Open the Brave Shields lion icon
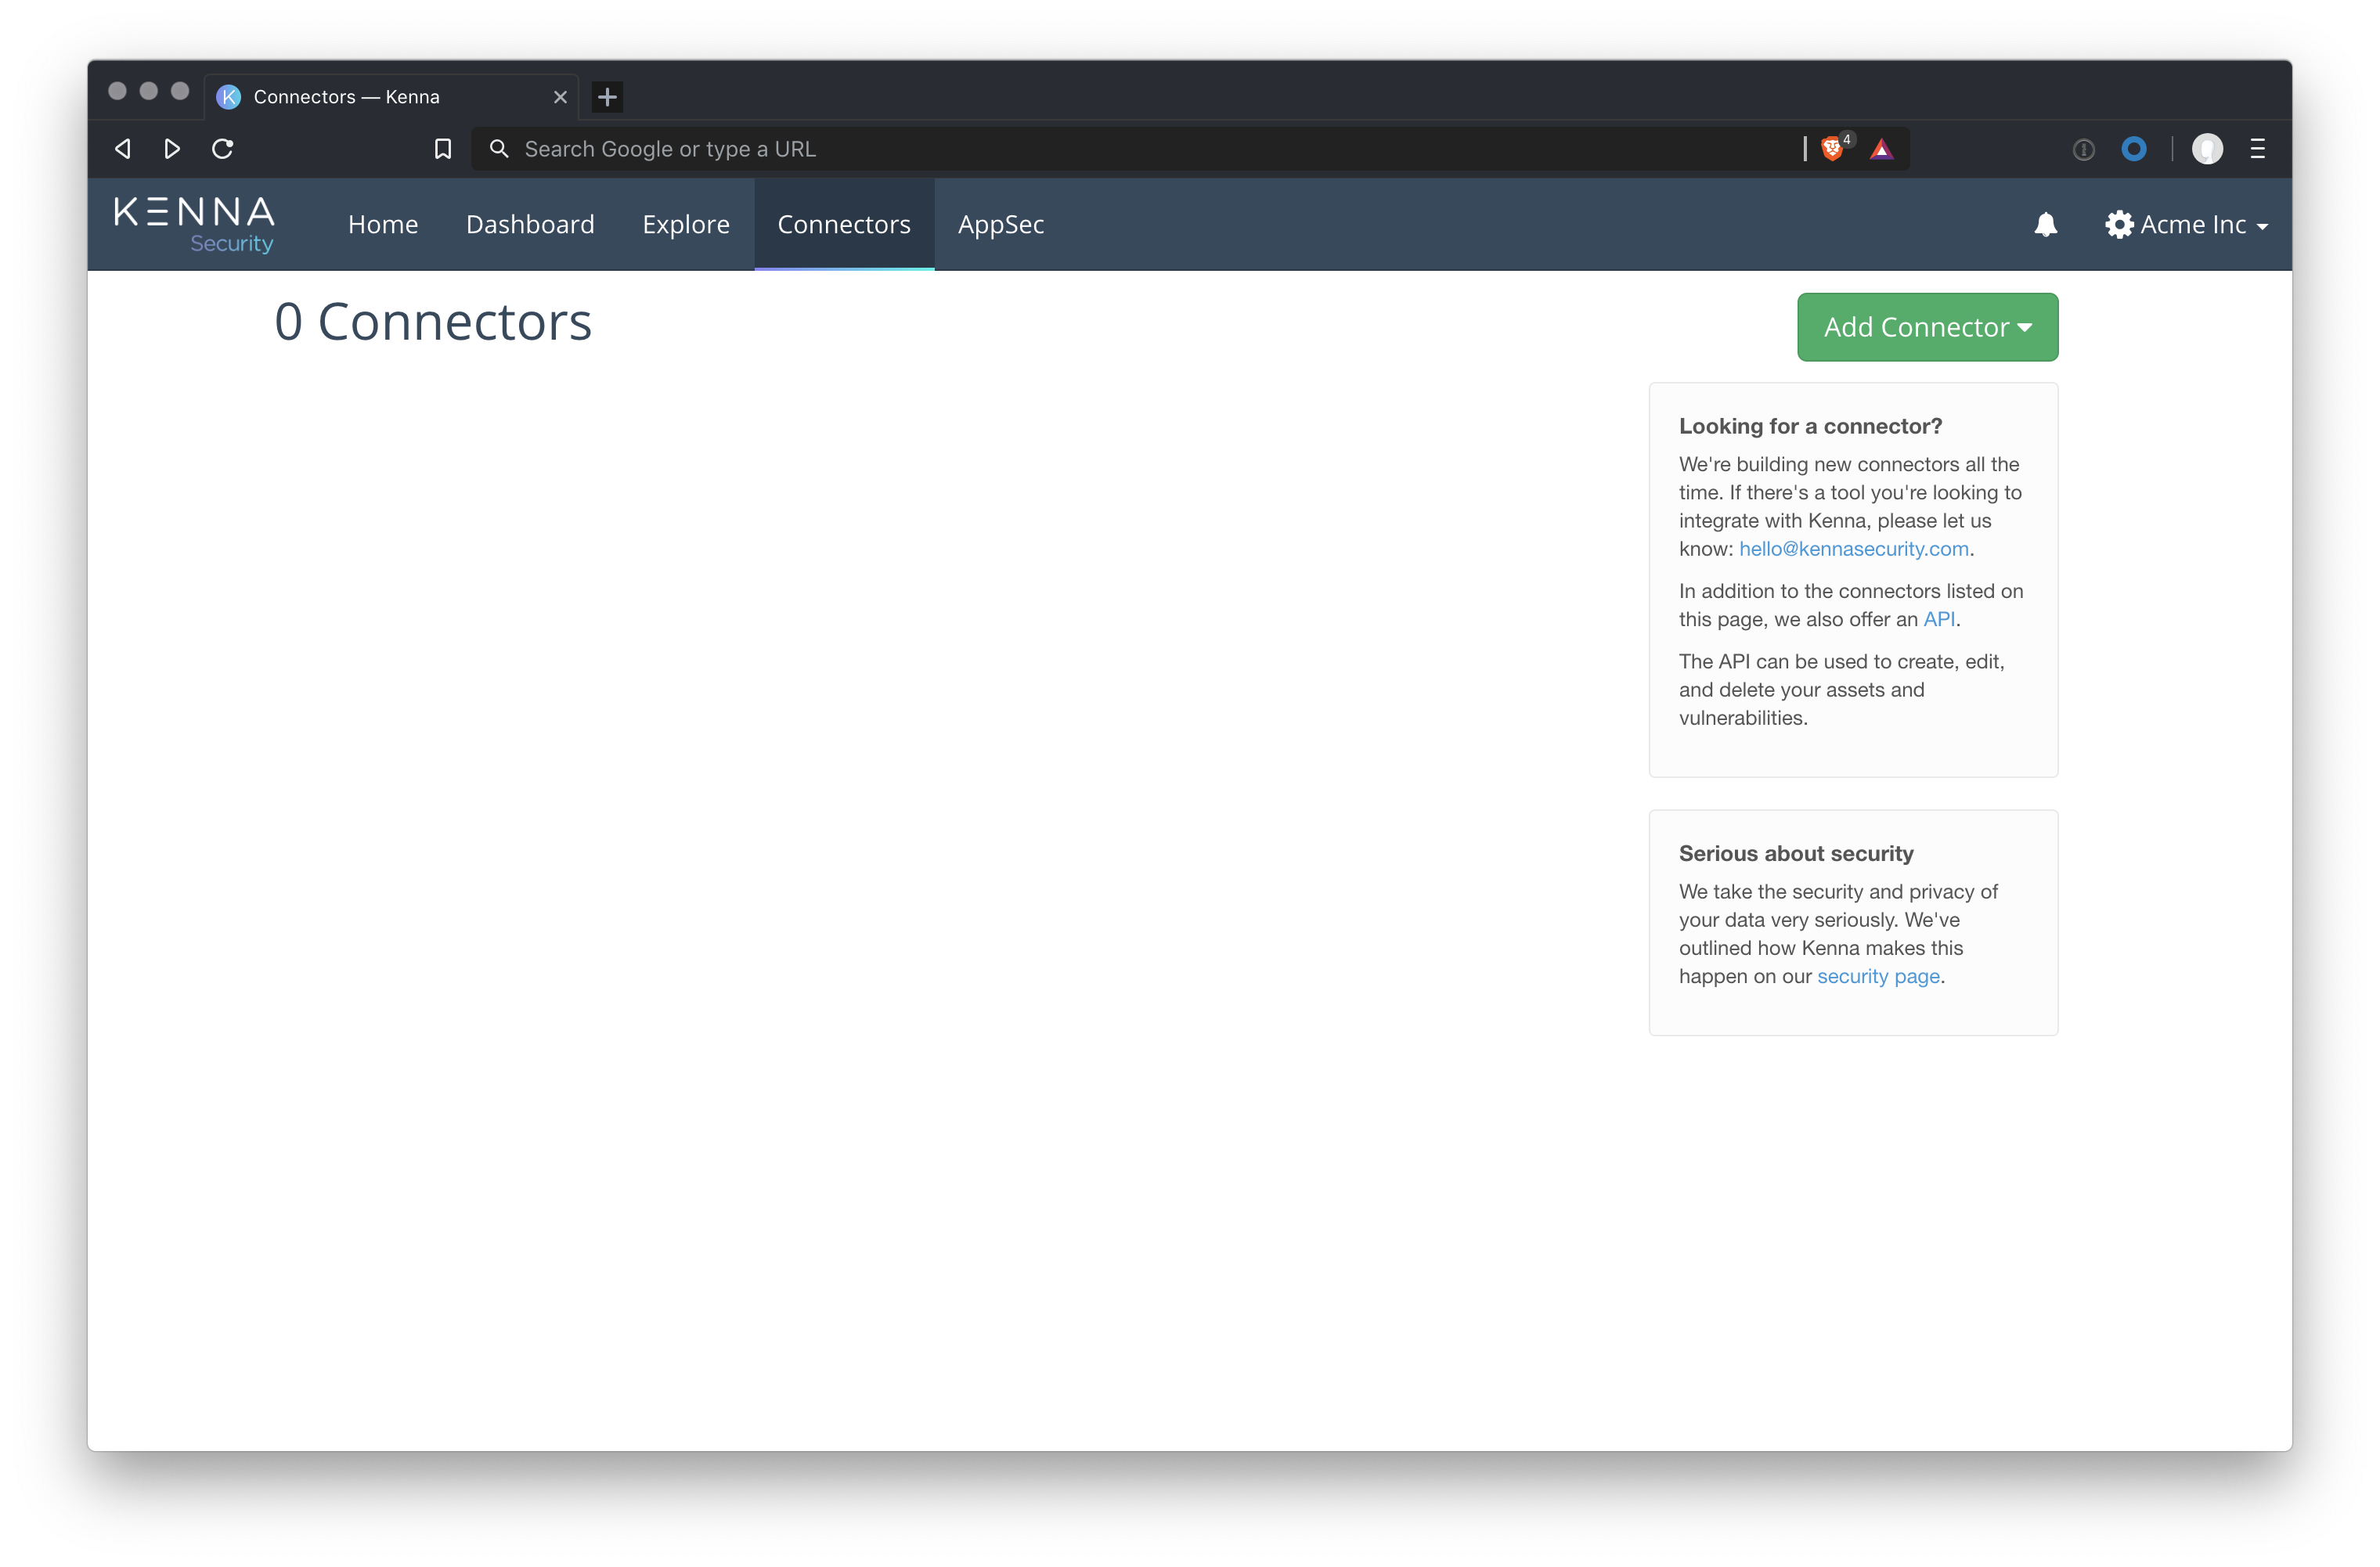The width and height of the screenshot is (2380, 1567). [x=1832, y=149]
